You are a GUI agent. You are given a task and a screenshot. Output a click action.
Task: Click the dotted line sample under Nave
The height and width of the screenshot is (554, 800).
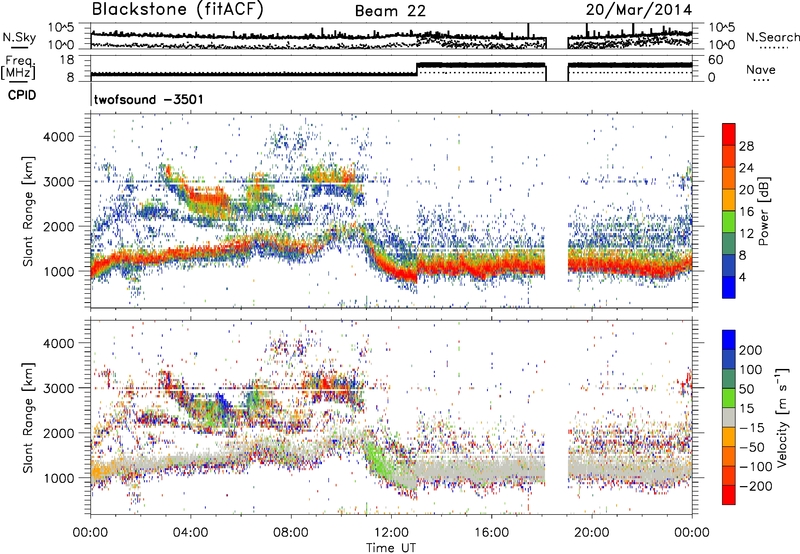[761, 81]
